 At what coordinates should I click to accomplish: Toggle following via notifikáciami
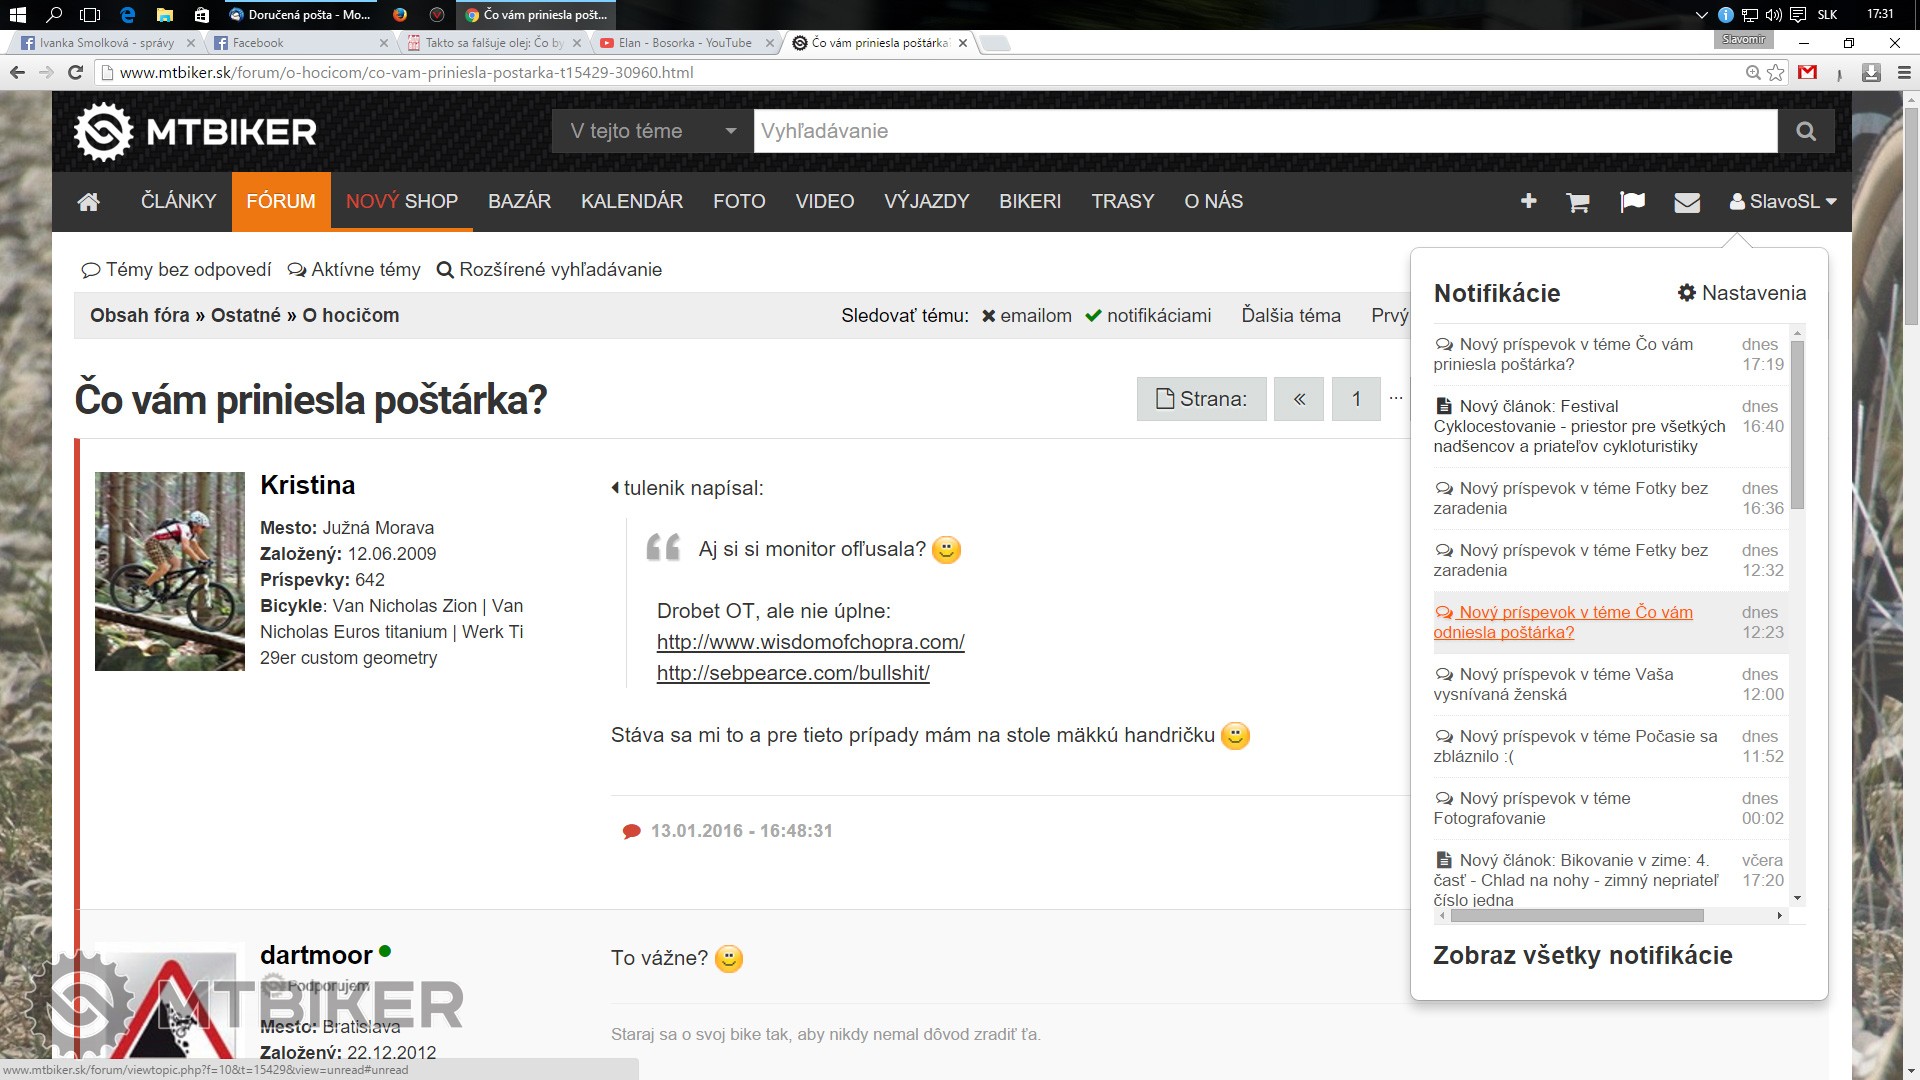[x=1148, y=316]
